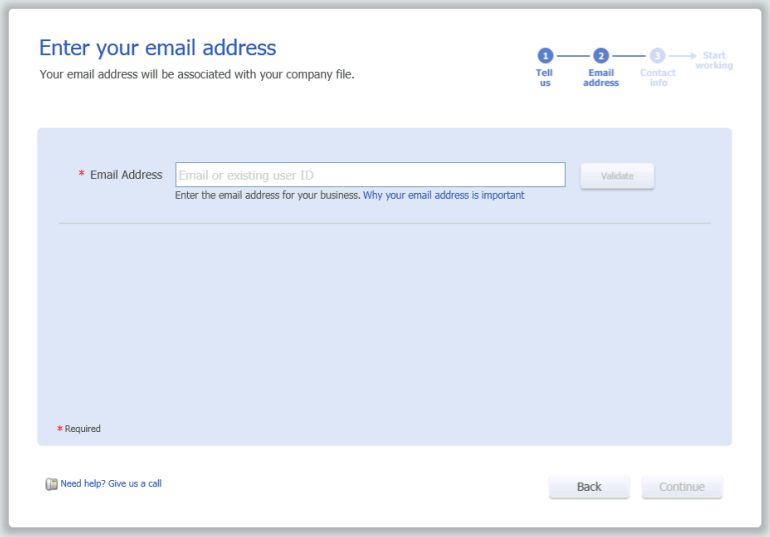Click the red asterisk next to Required
The height and width of the screenshot is (537, 770).
point(60,429)
